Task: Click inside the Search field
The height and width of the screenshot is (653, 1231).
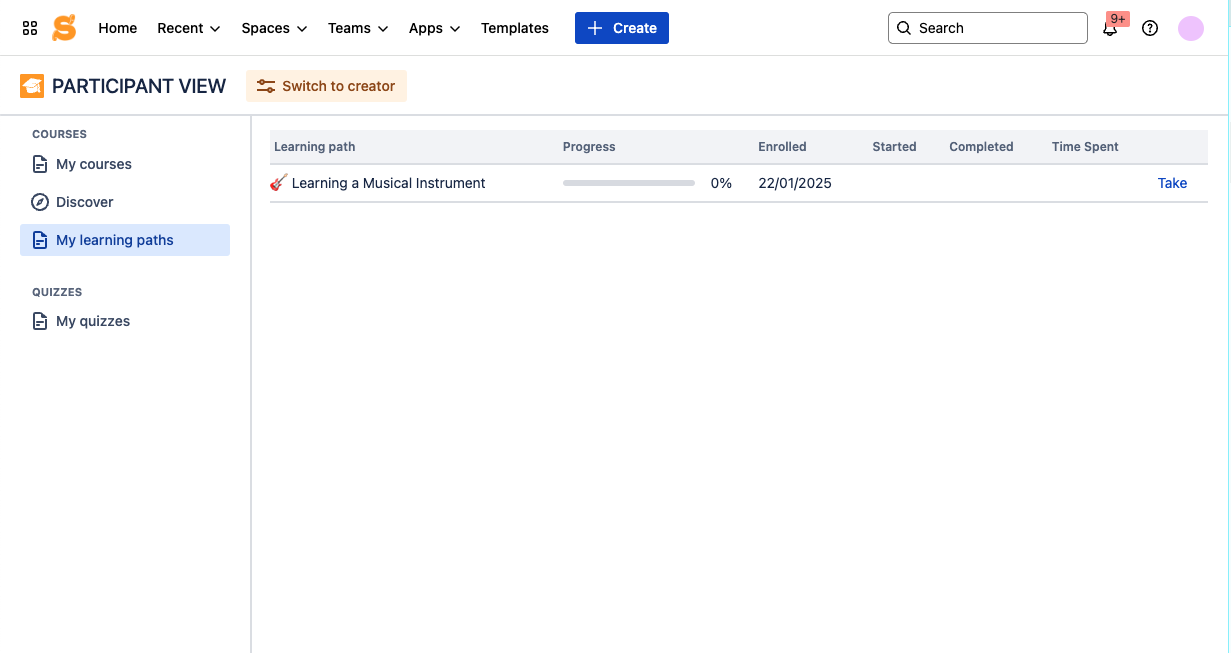Action: coord(988,28)
